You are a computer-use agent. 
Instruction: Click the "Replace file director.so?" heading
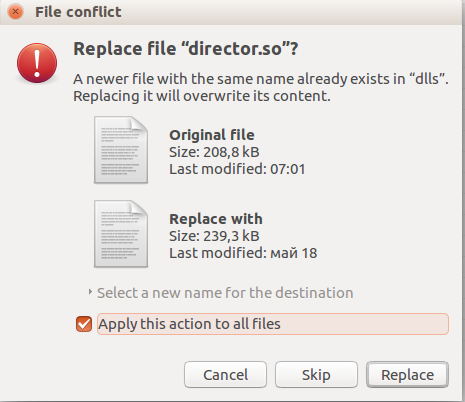coord(186,49)
